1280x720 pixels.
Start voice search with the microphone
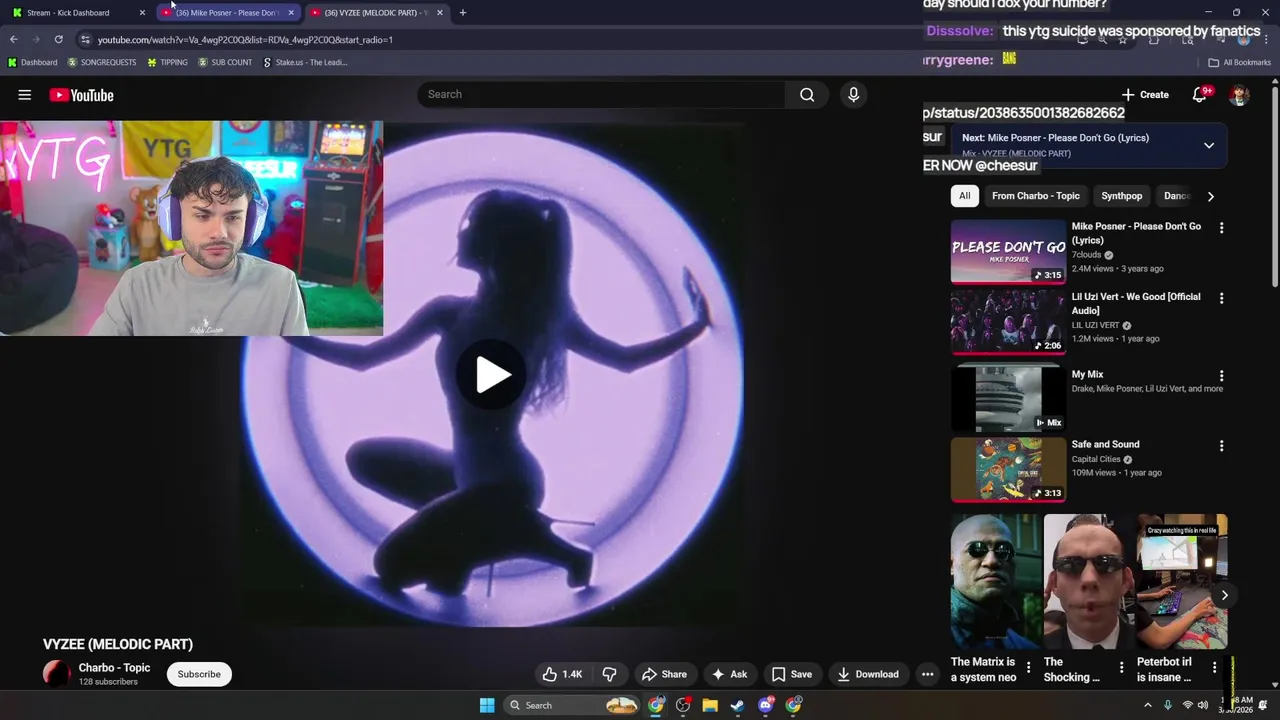click(853, 94)
